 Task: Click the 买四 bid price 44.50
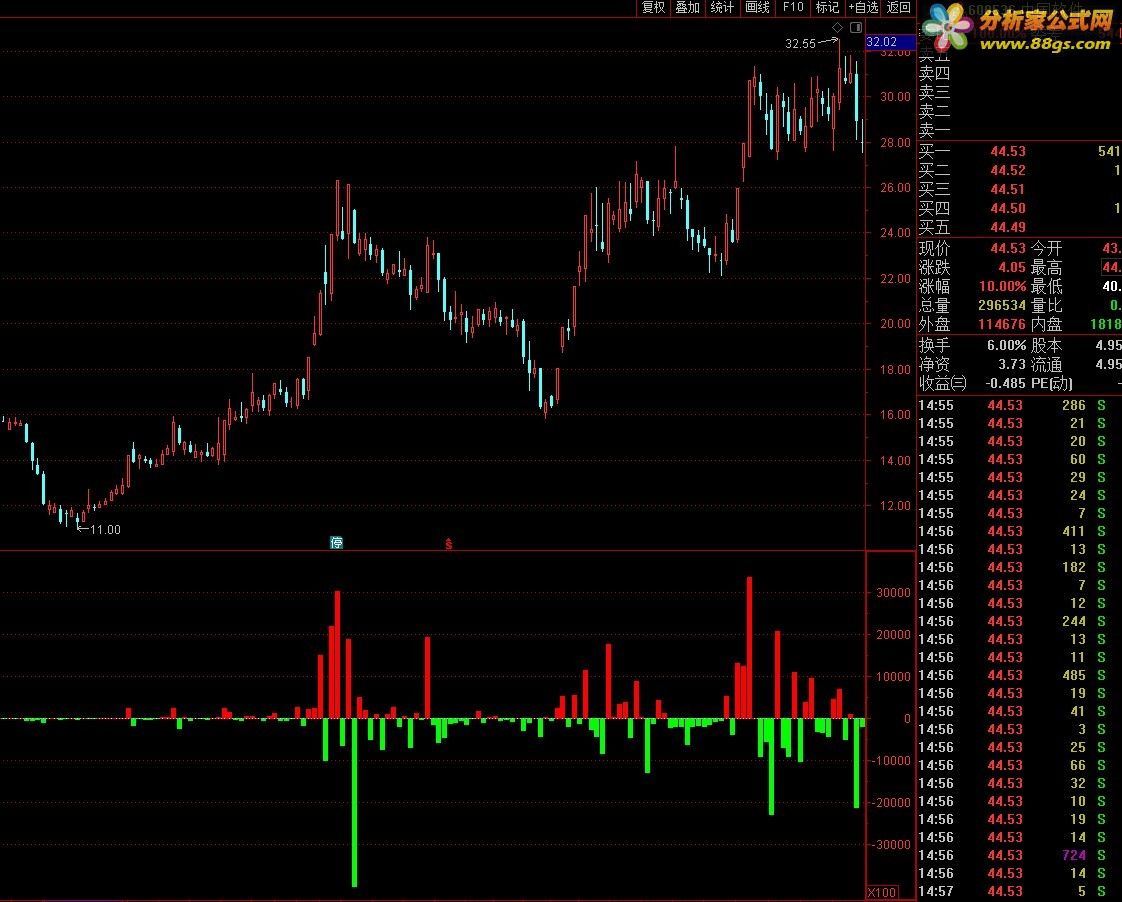1008,208
